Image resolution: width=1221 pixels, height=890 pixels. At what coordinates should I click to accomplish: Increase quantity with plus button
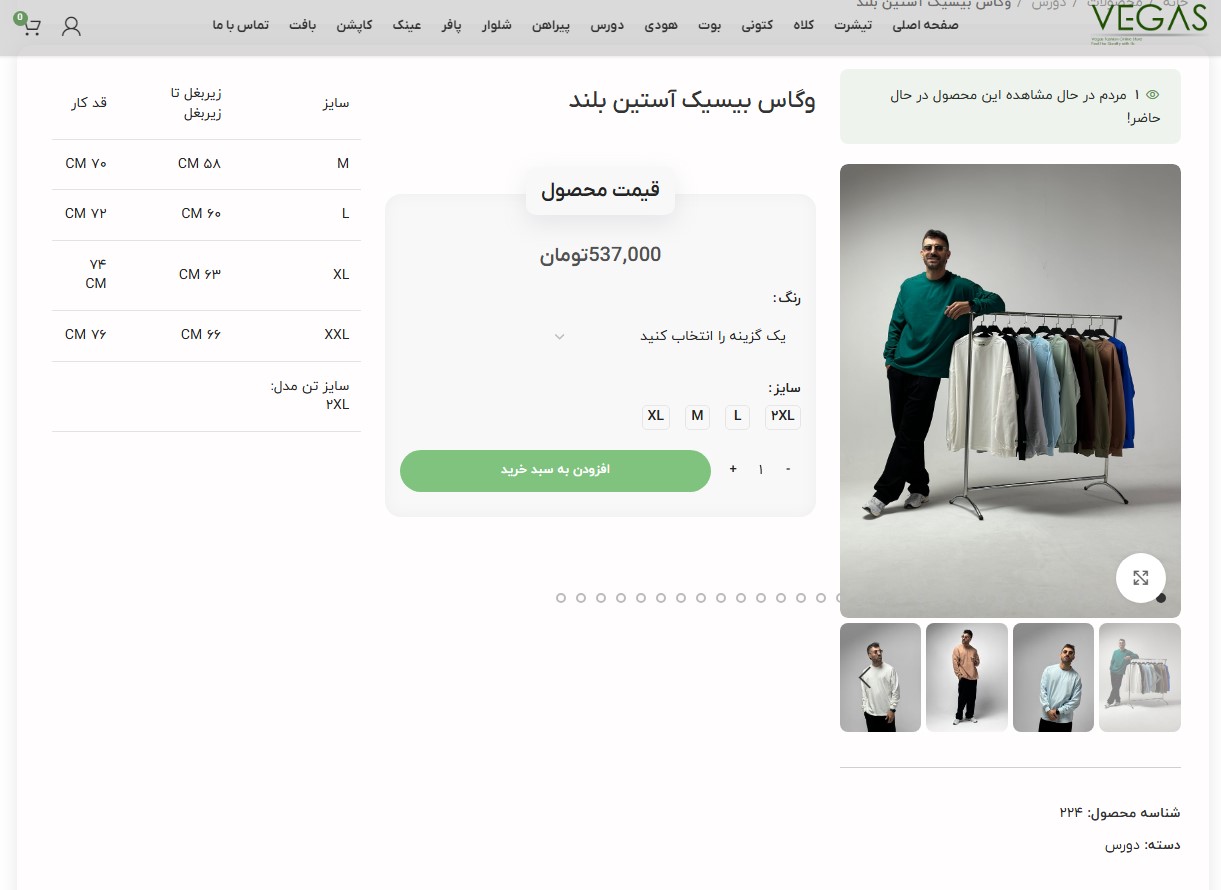point(733,470)
